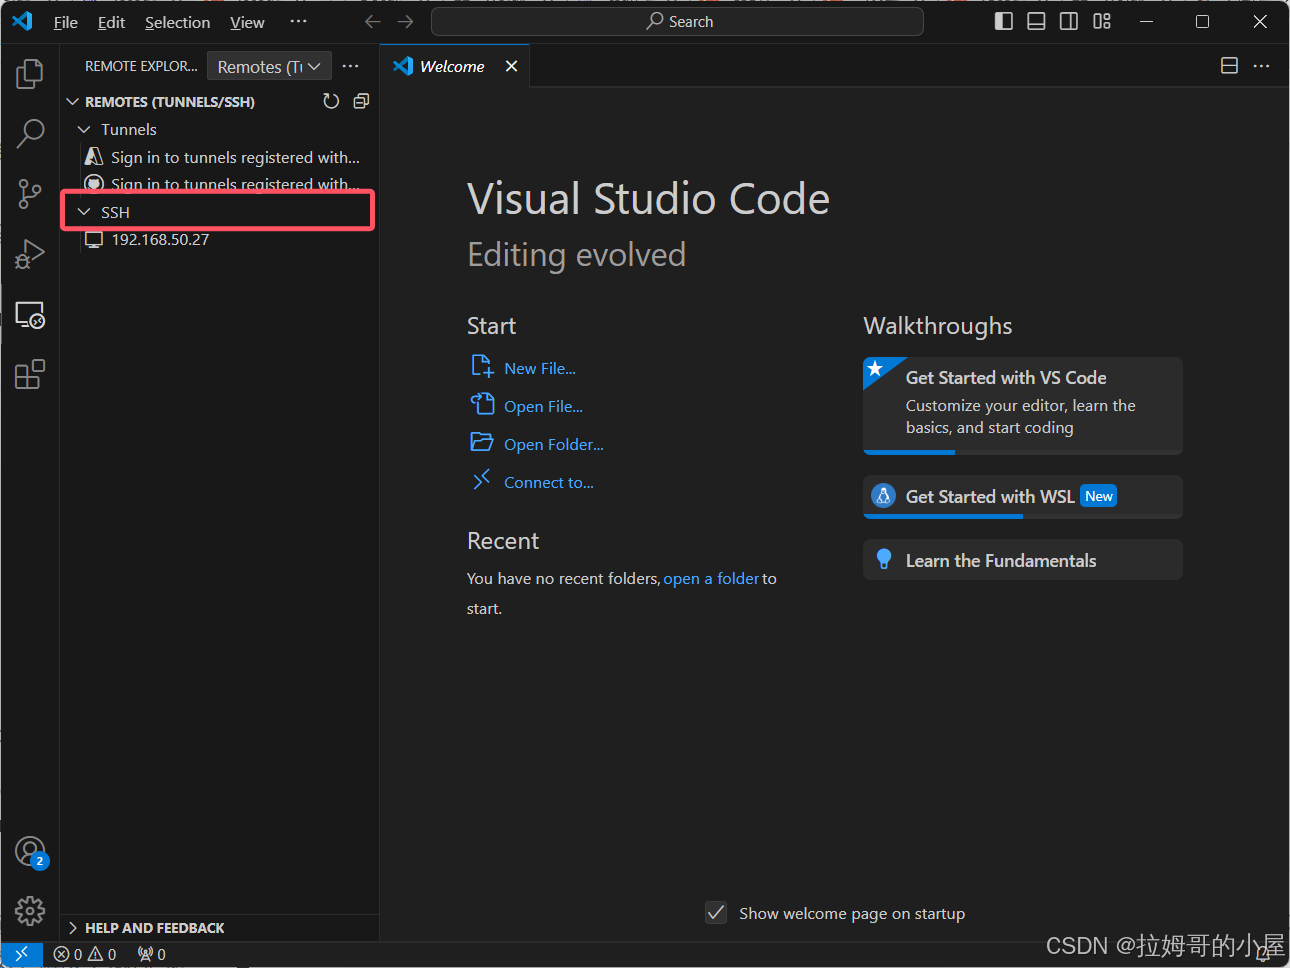This screenshot has height=968, width=1290.
Task: Open Learn the Fundamentals walkthrough
Action: pyautogui.click(x=1022, y=560)
